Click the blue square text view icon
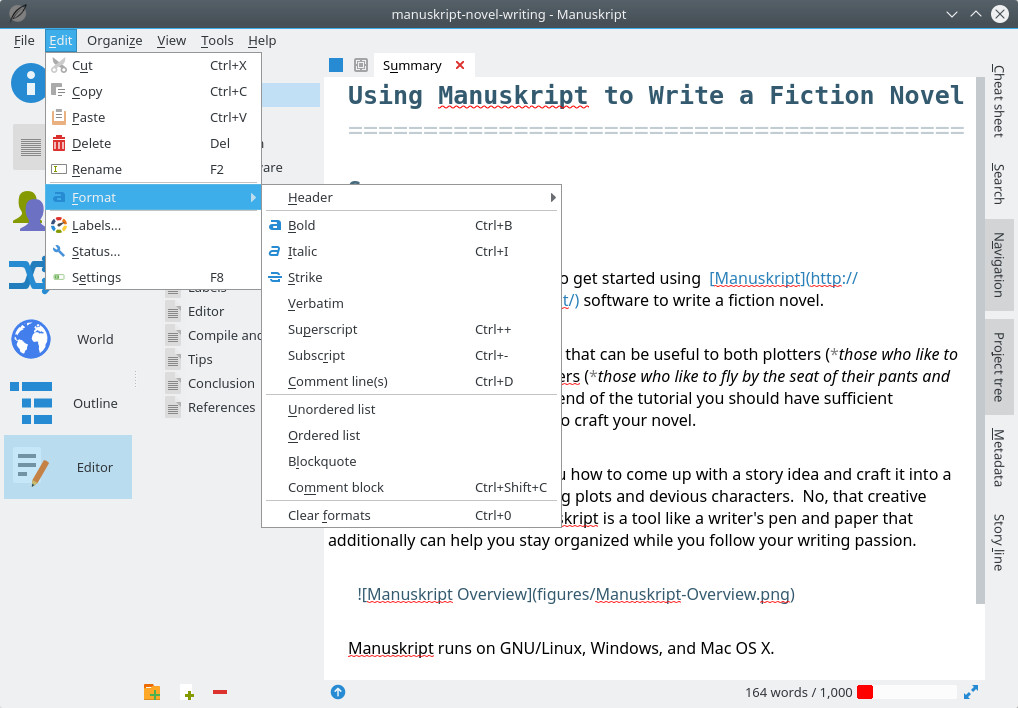 tap(336, 65)
